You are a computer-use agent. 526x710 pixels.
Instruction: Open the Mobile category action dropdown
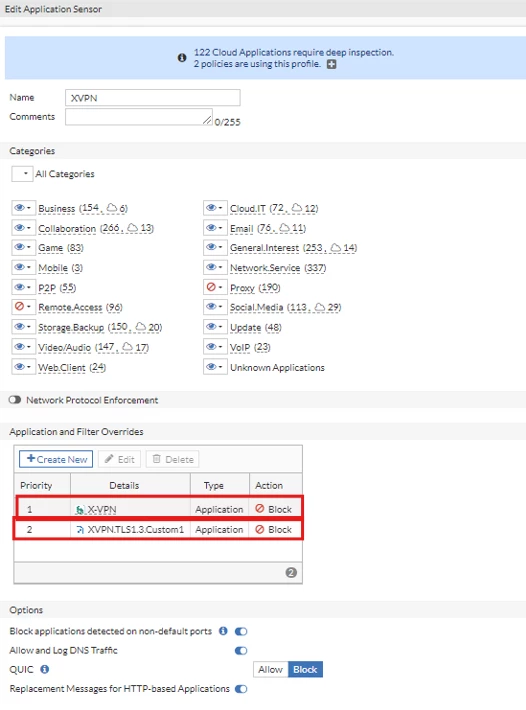pos(24,268)
